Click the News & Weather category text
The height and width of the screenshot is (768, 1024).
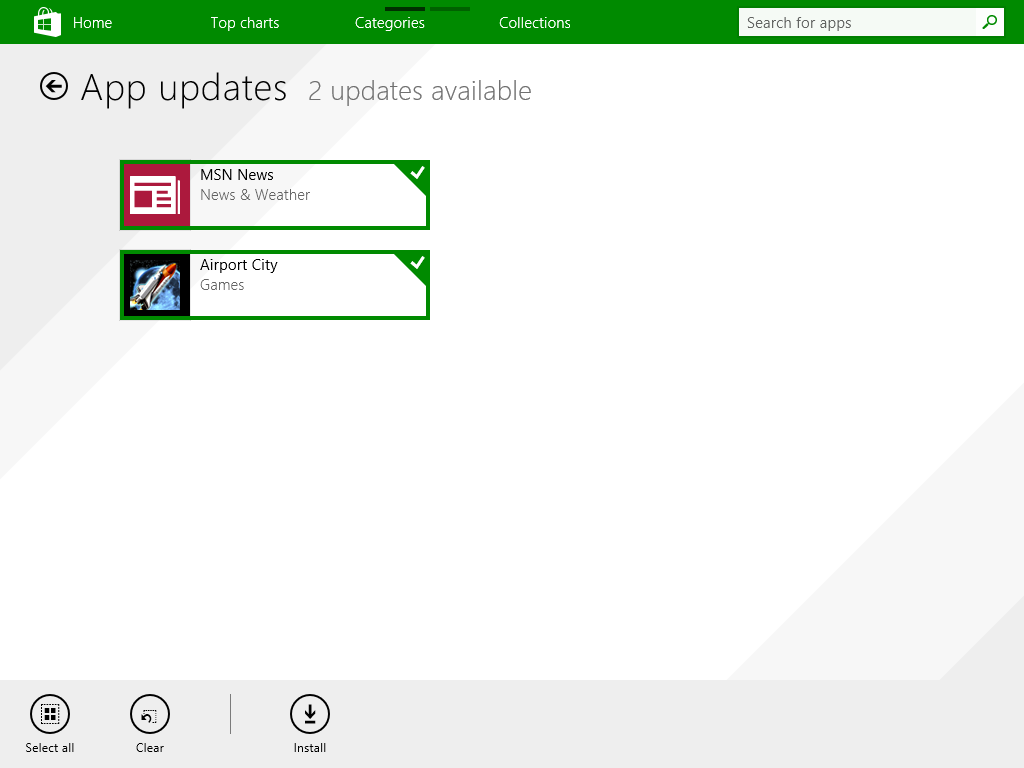click(x=255, y=195)
